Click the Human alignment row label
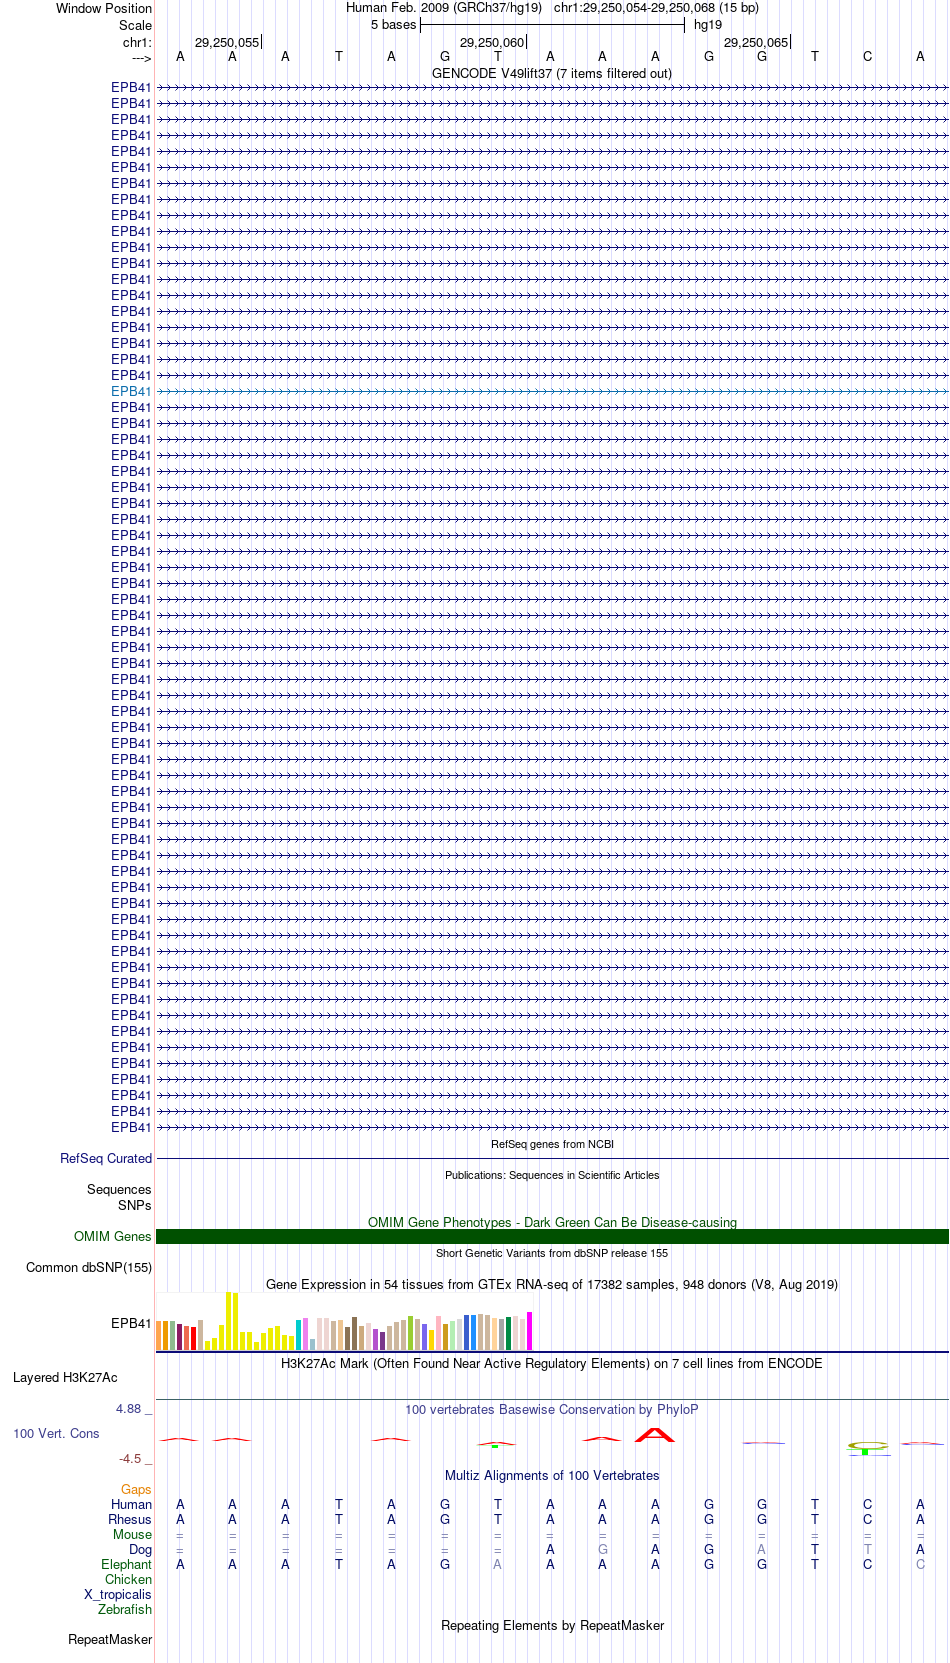The width and height of the screenshot is (950, 1663). pos(132,1504)
